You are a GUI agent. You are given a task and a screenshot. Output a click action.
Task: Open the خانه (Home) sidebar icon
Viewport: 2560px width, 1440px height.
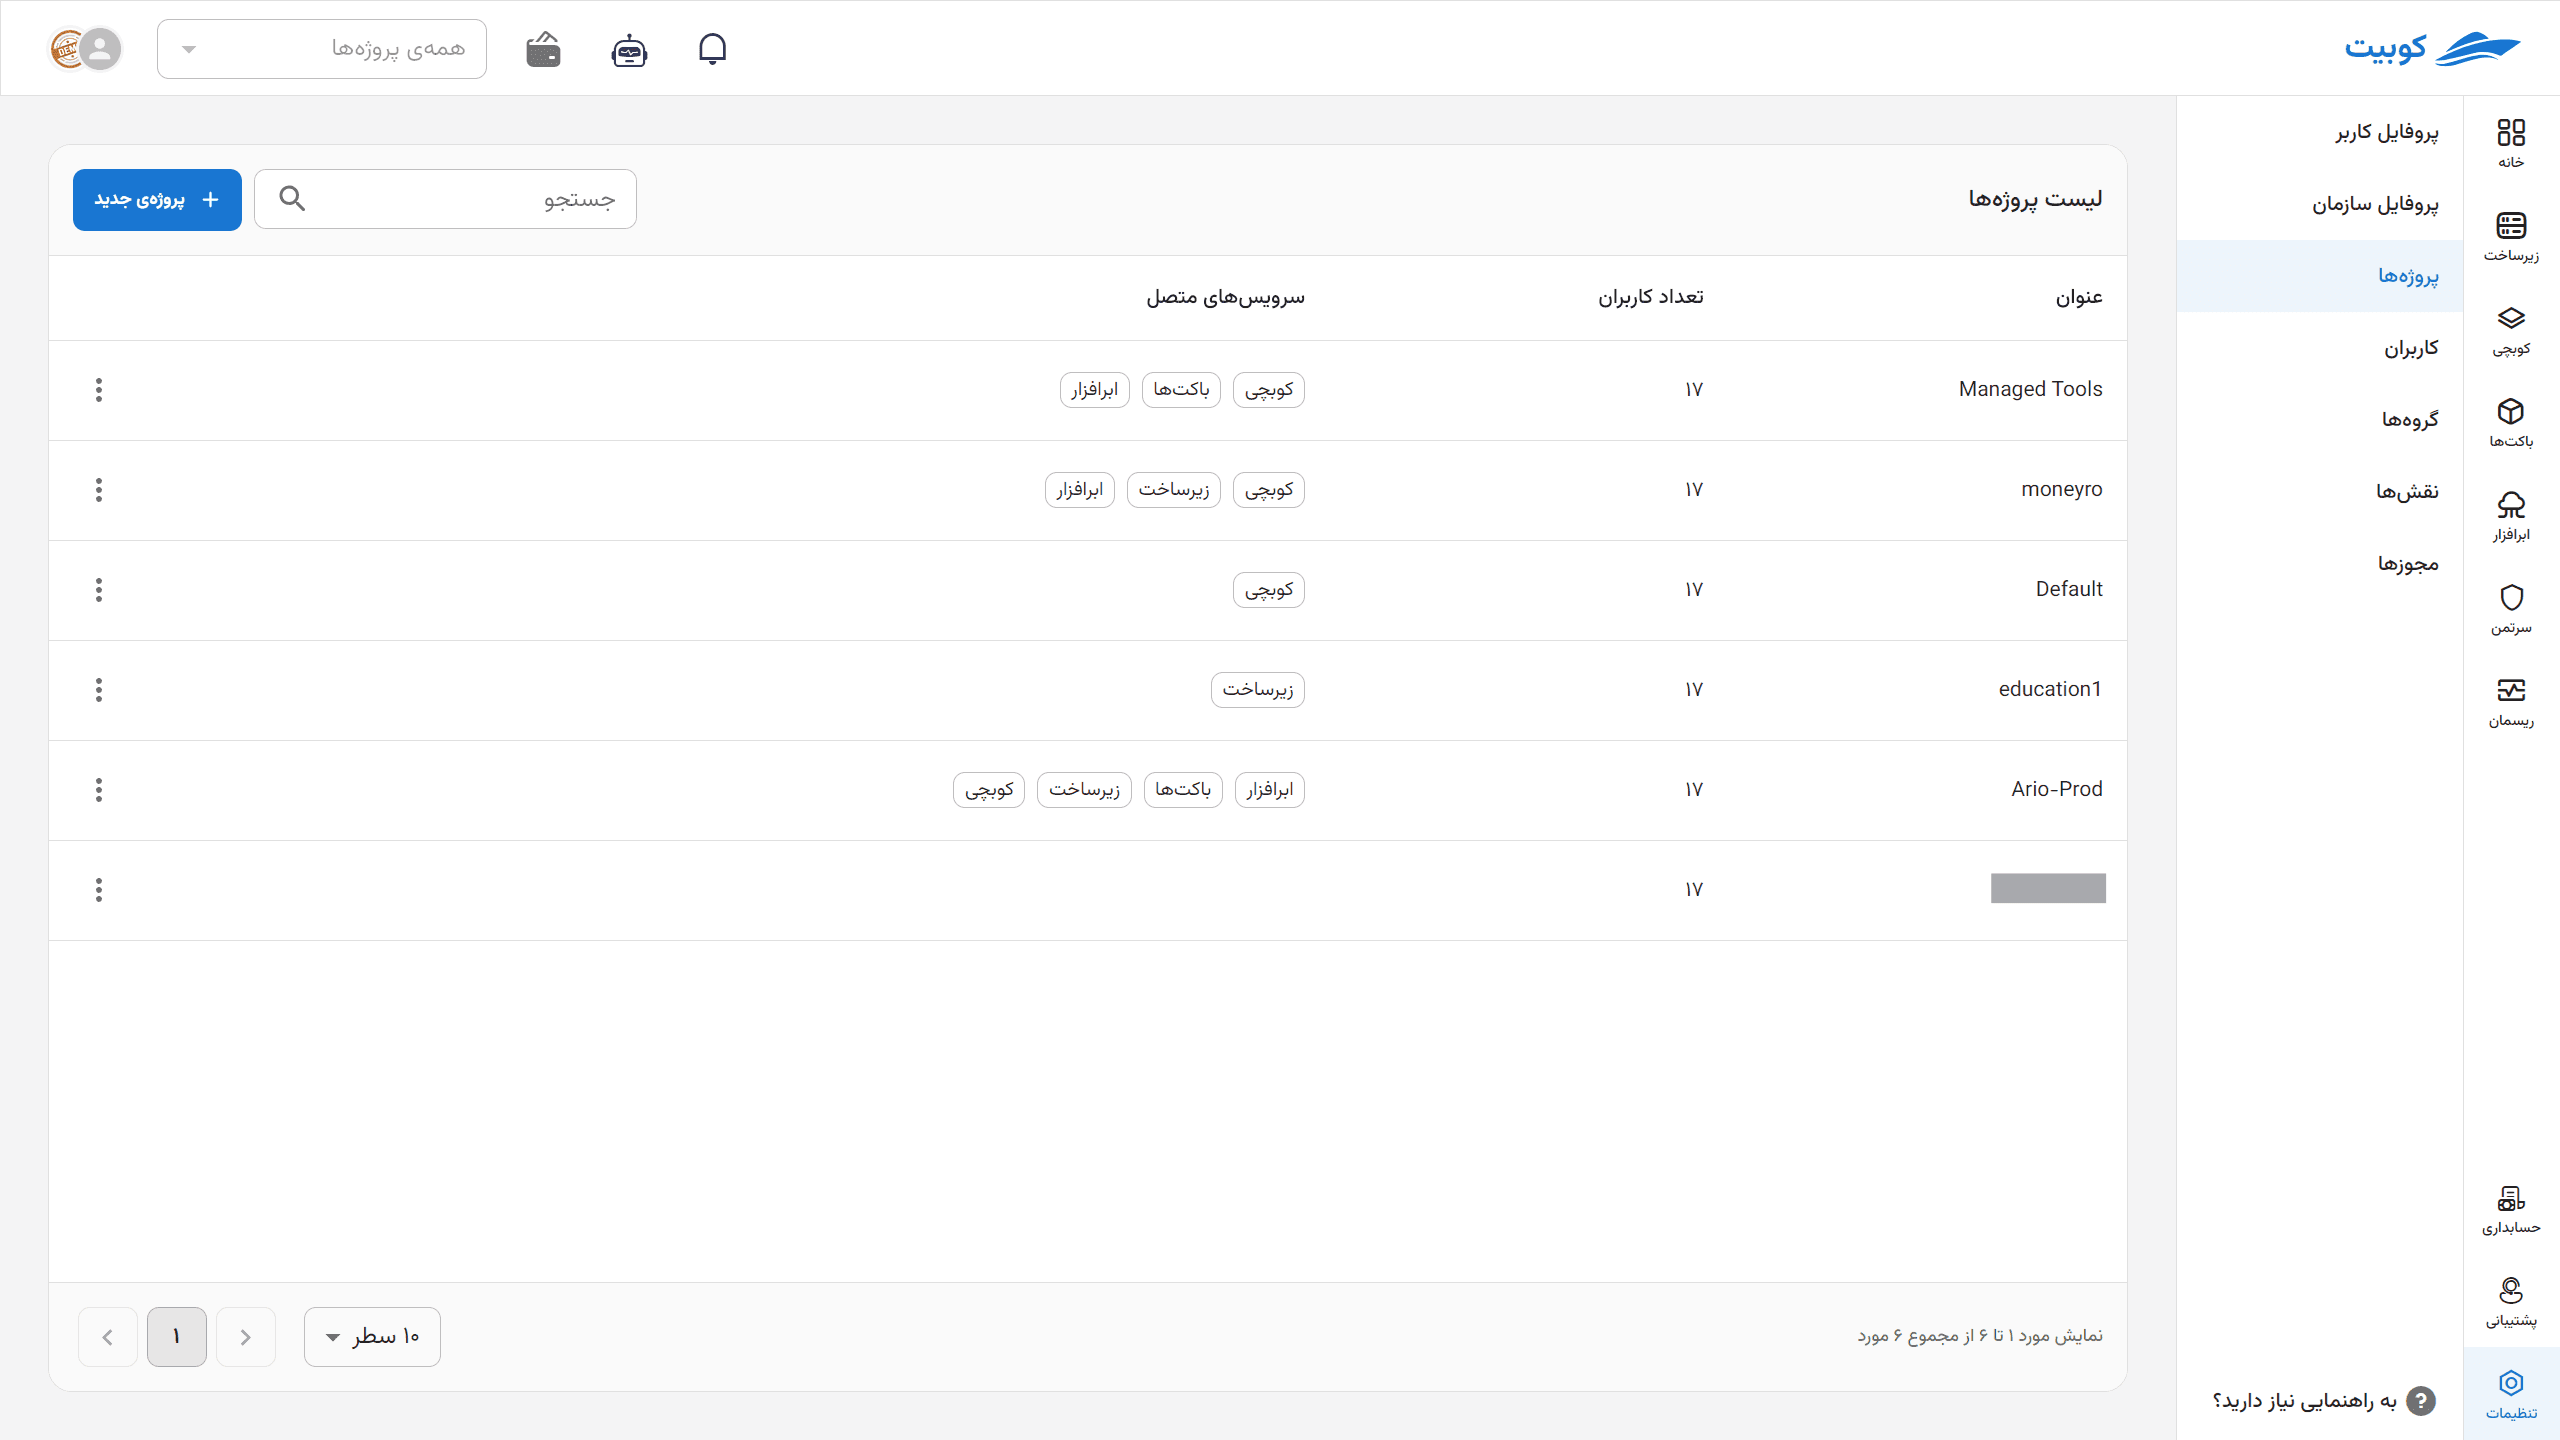[2511, 143]
